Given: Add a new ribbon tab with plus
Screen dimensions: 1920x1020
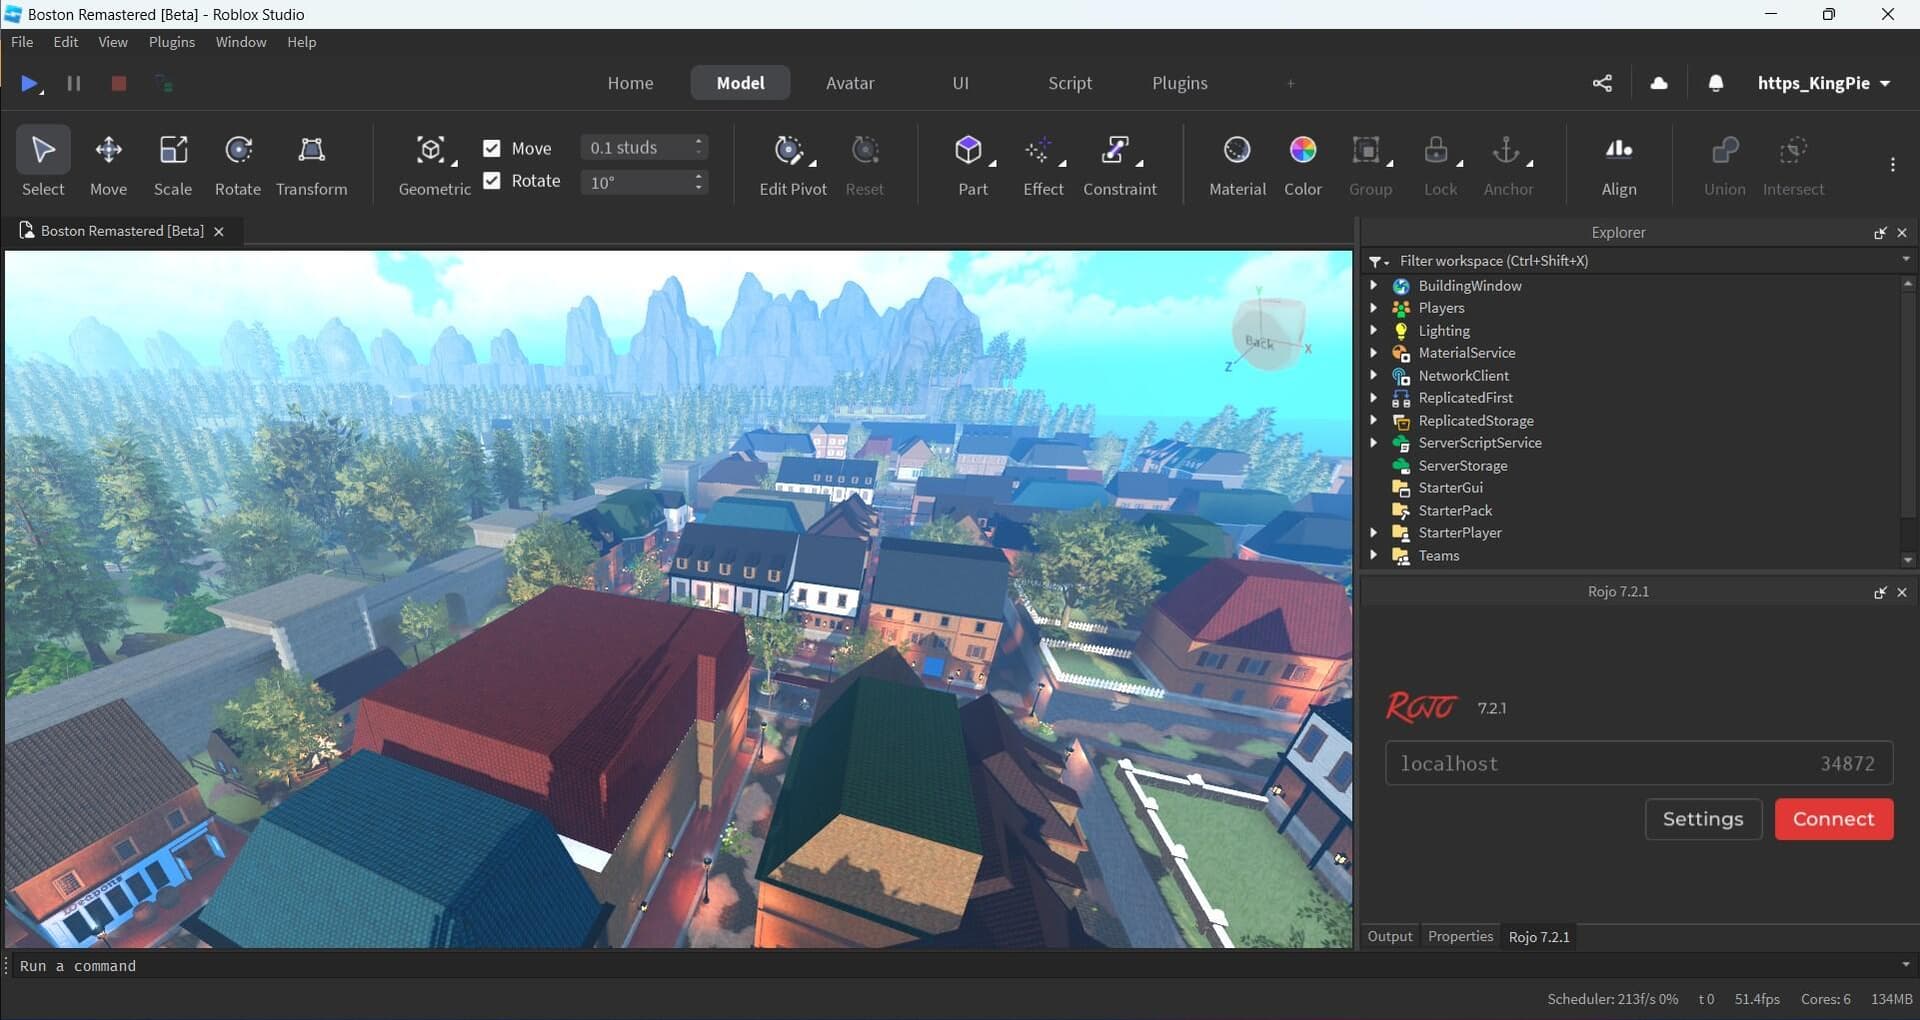Looking at the screenshot, I should click(x=1291, y=83).
